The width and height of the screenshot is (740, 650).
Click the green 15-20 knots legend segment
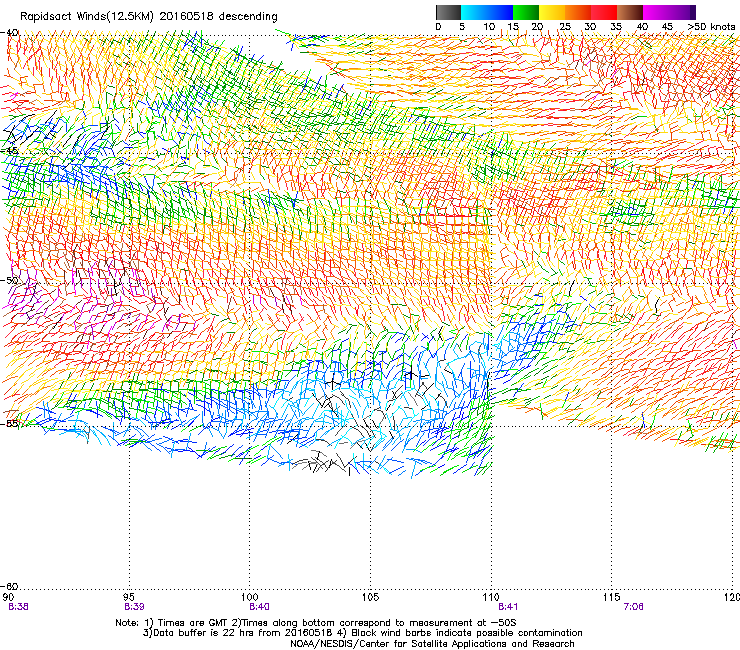click(526, 12)
